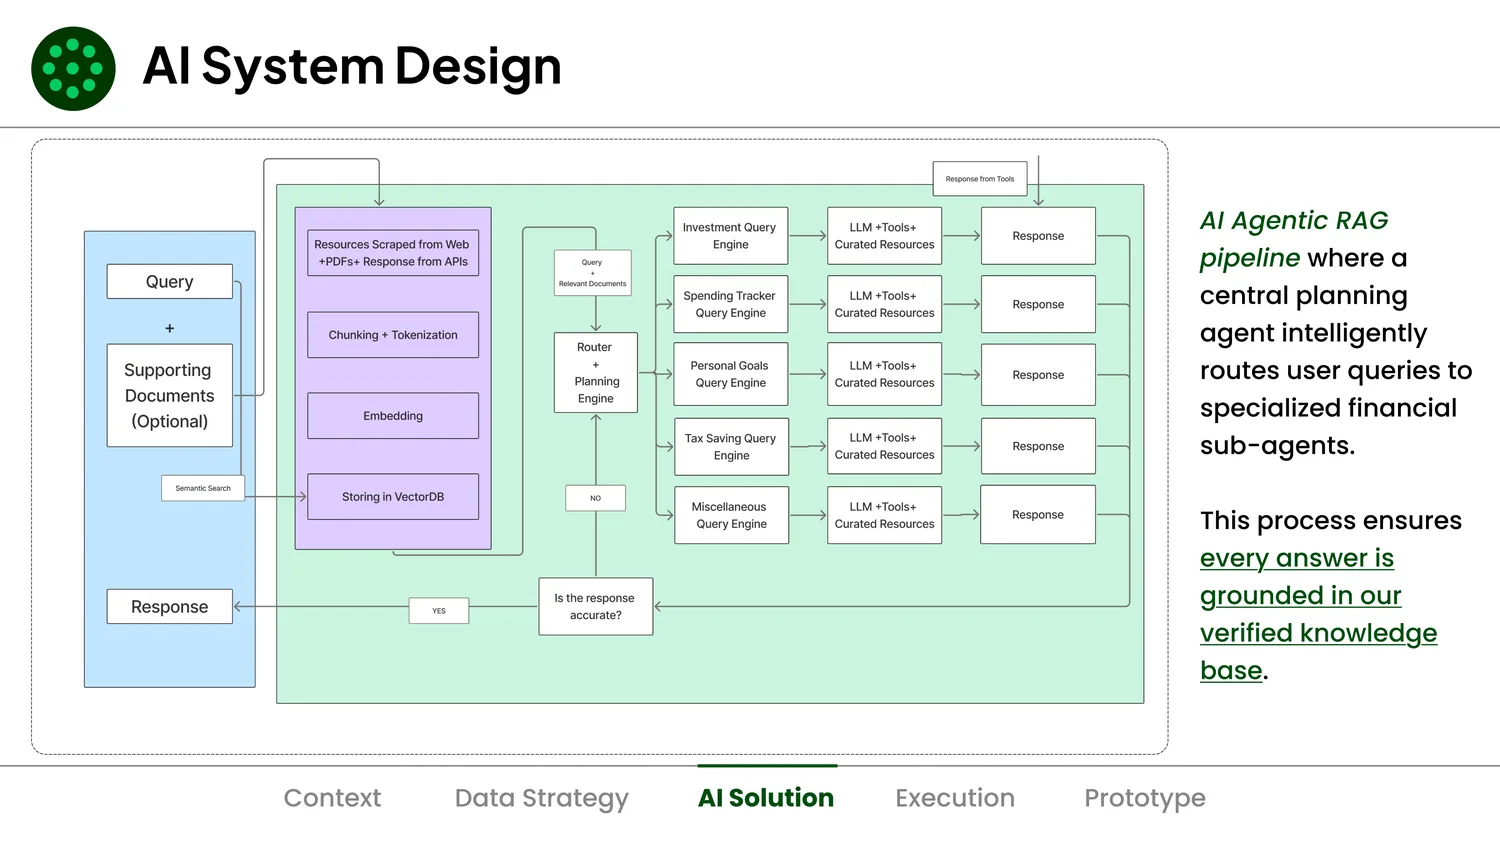Screen dimensions: 1500x844
Task: Click the green dotted circle logo
Action: (x=73, y=68)
